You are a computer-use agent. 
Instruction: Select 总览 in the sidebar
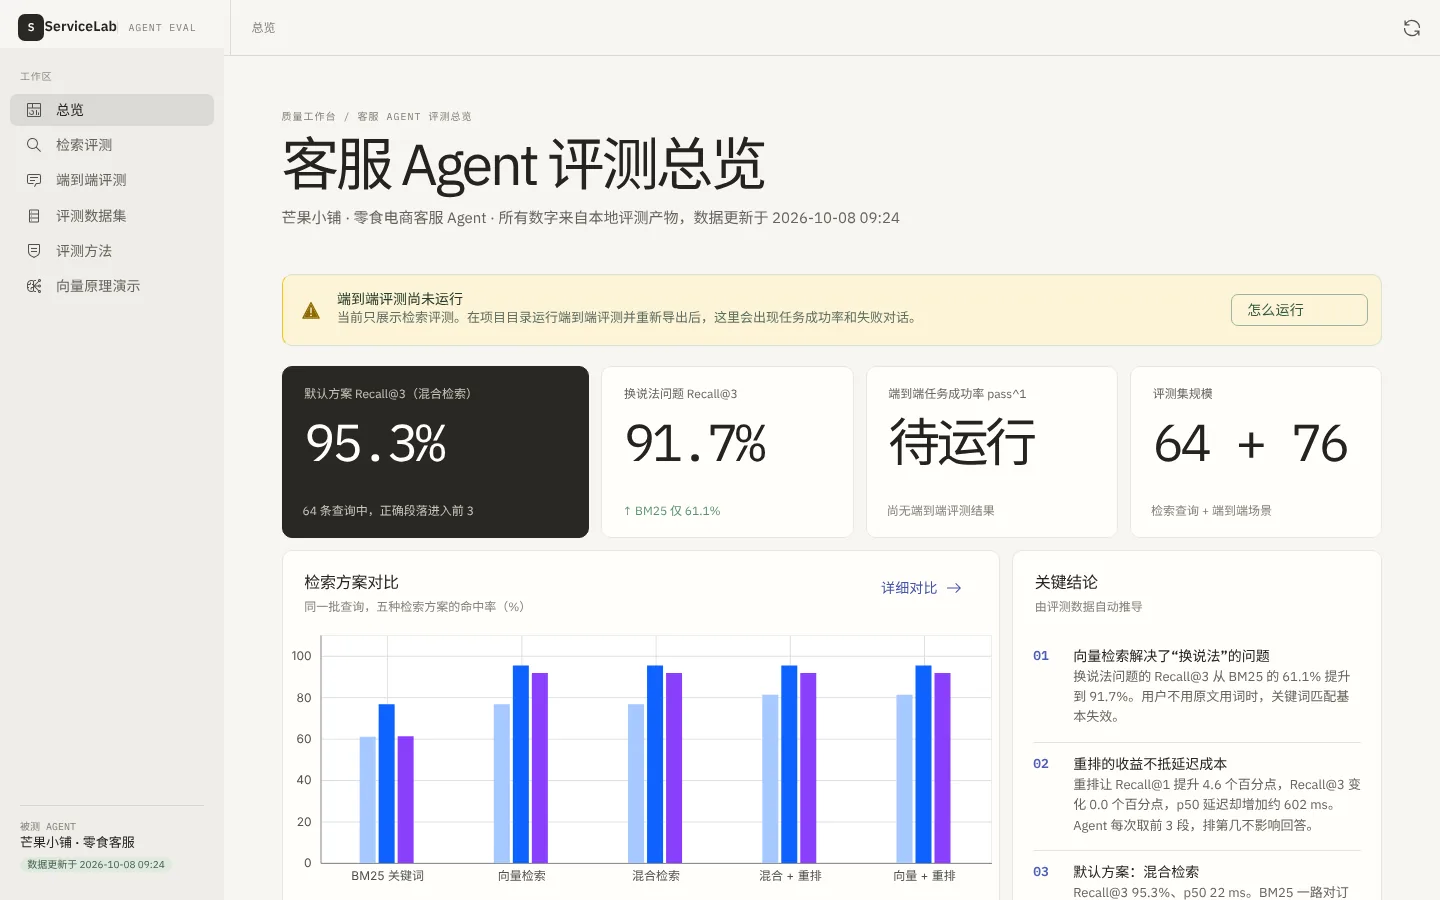tap(112, 110)
